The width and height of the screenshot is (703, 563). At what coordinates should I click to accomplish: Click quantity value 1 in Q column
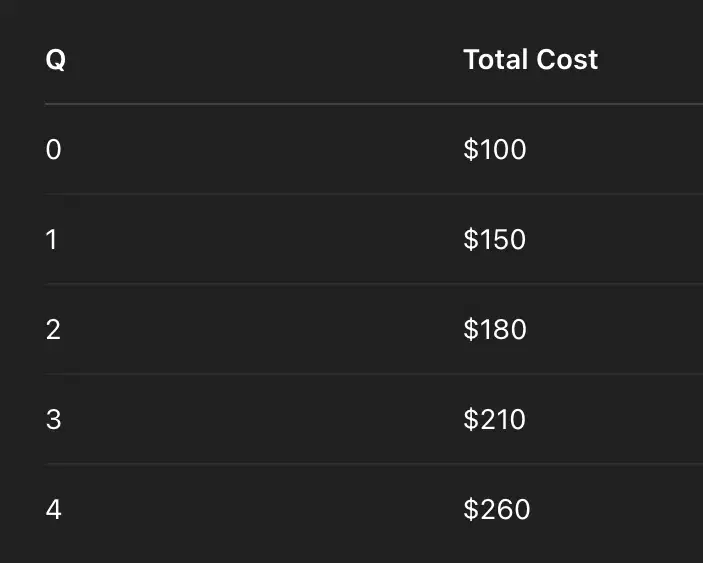click(51, 239)
